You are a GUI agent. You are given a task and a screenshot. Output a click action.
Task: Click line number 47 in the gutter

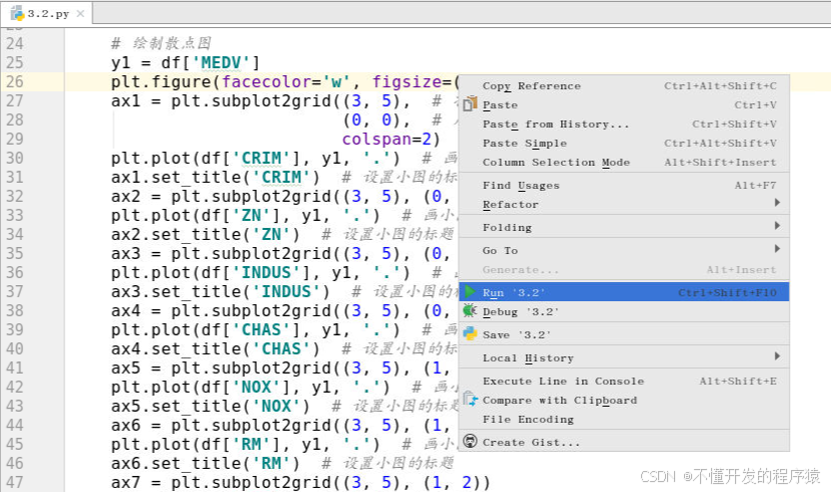15,482
